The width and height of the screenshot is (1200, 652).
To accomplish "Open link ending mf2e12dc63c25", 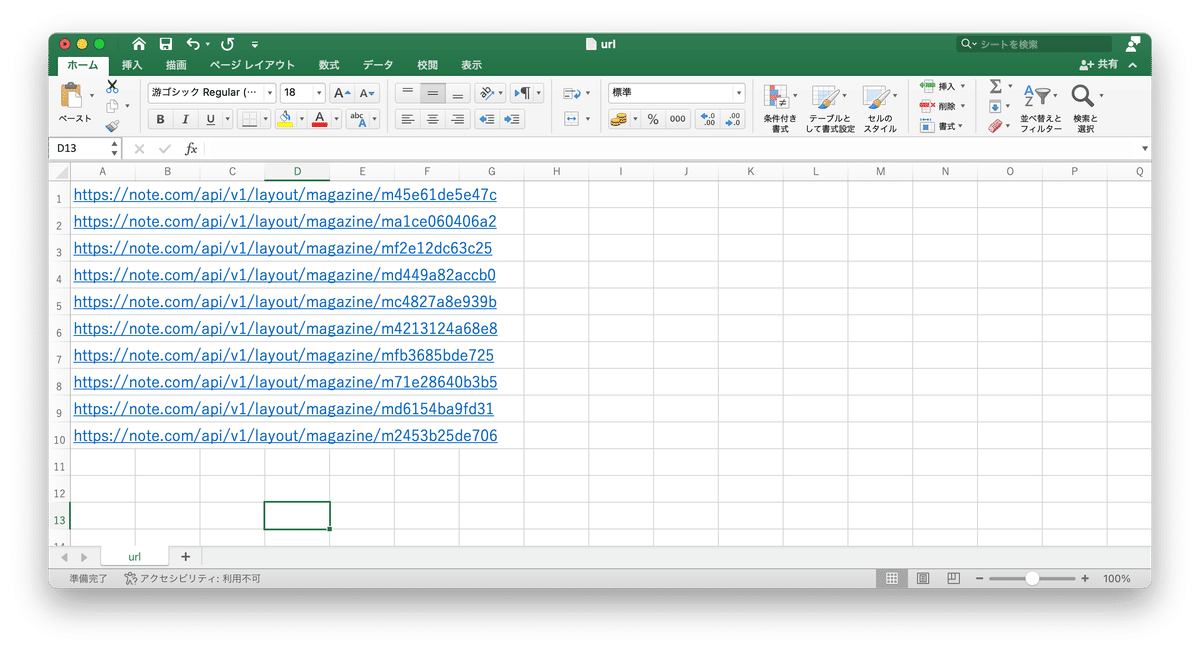I will pyautogui.click(x=283, y=248).
